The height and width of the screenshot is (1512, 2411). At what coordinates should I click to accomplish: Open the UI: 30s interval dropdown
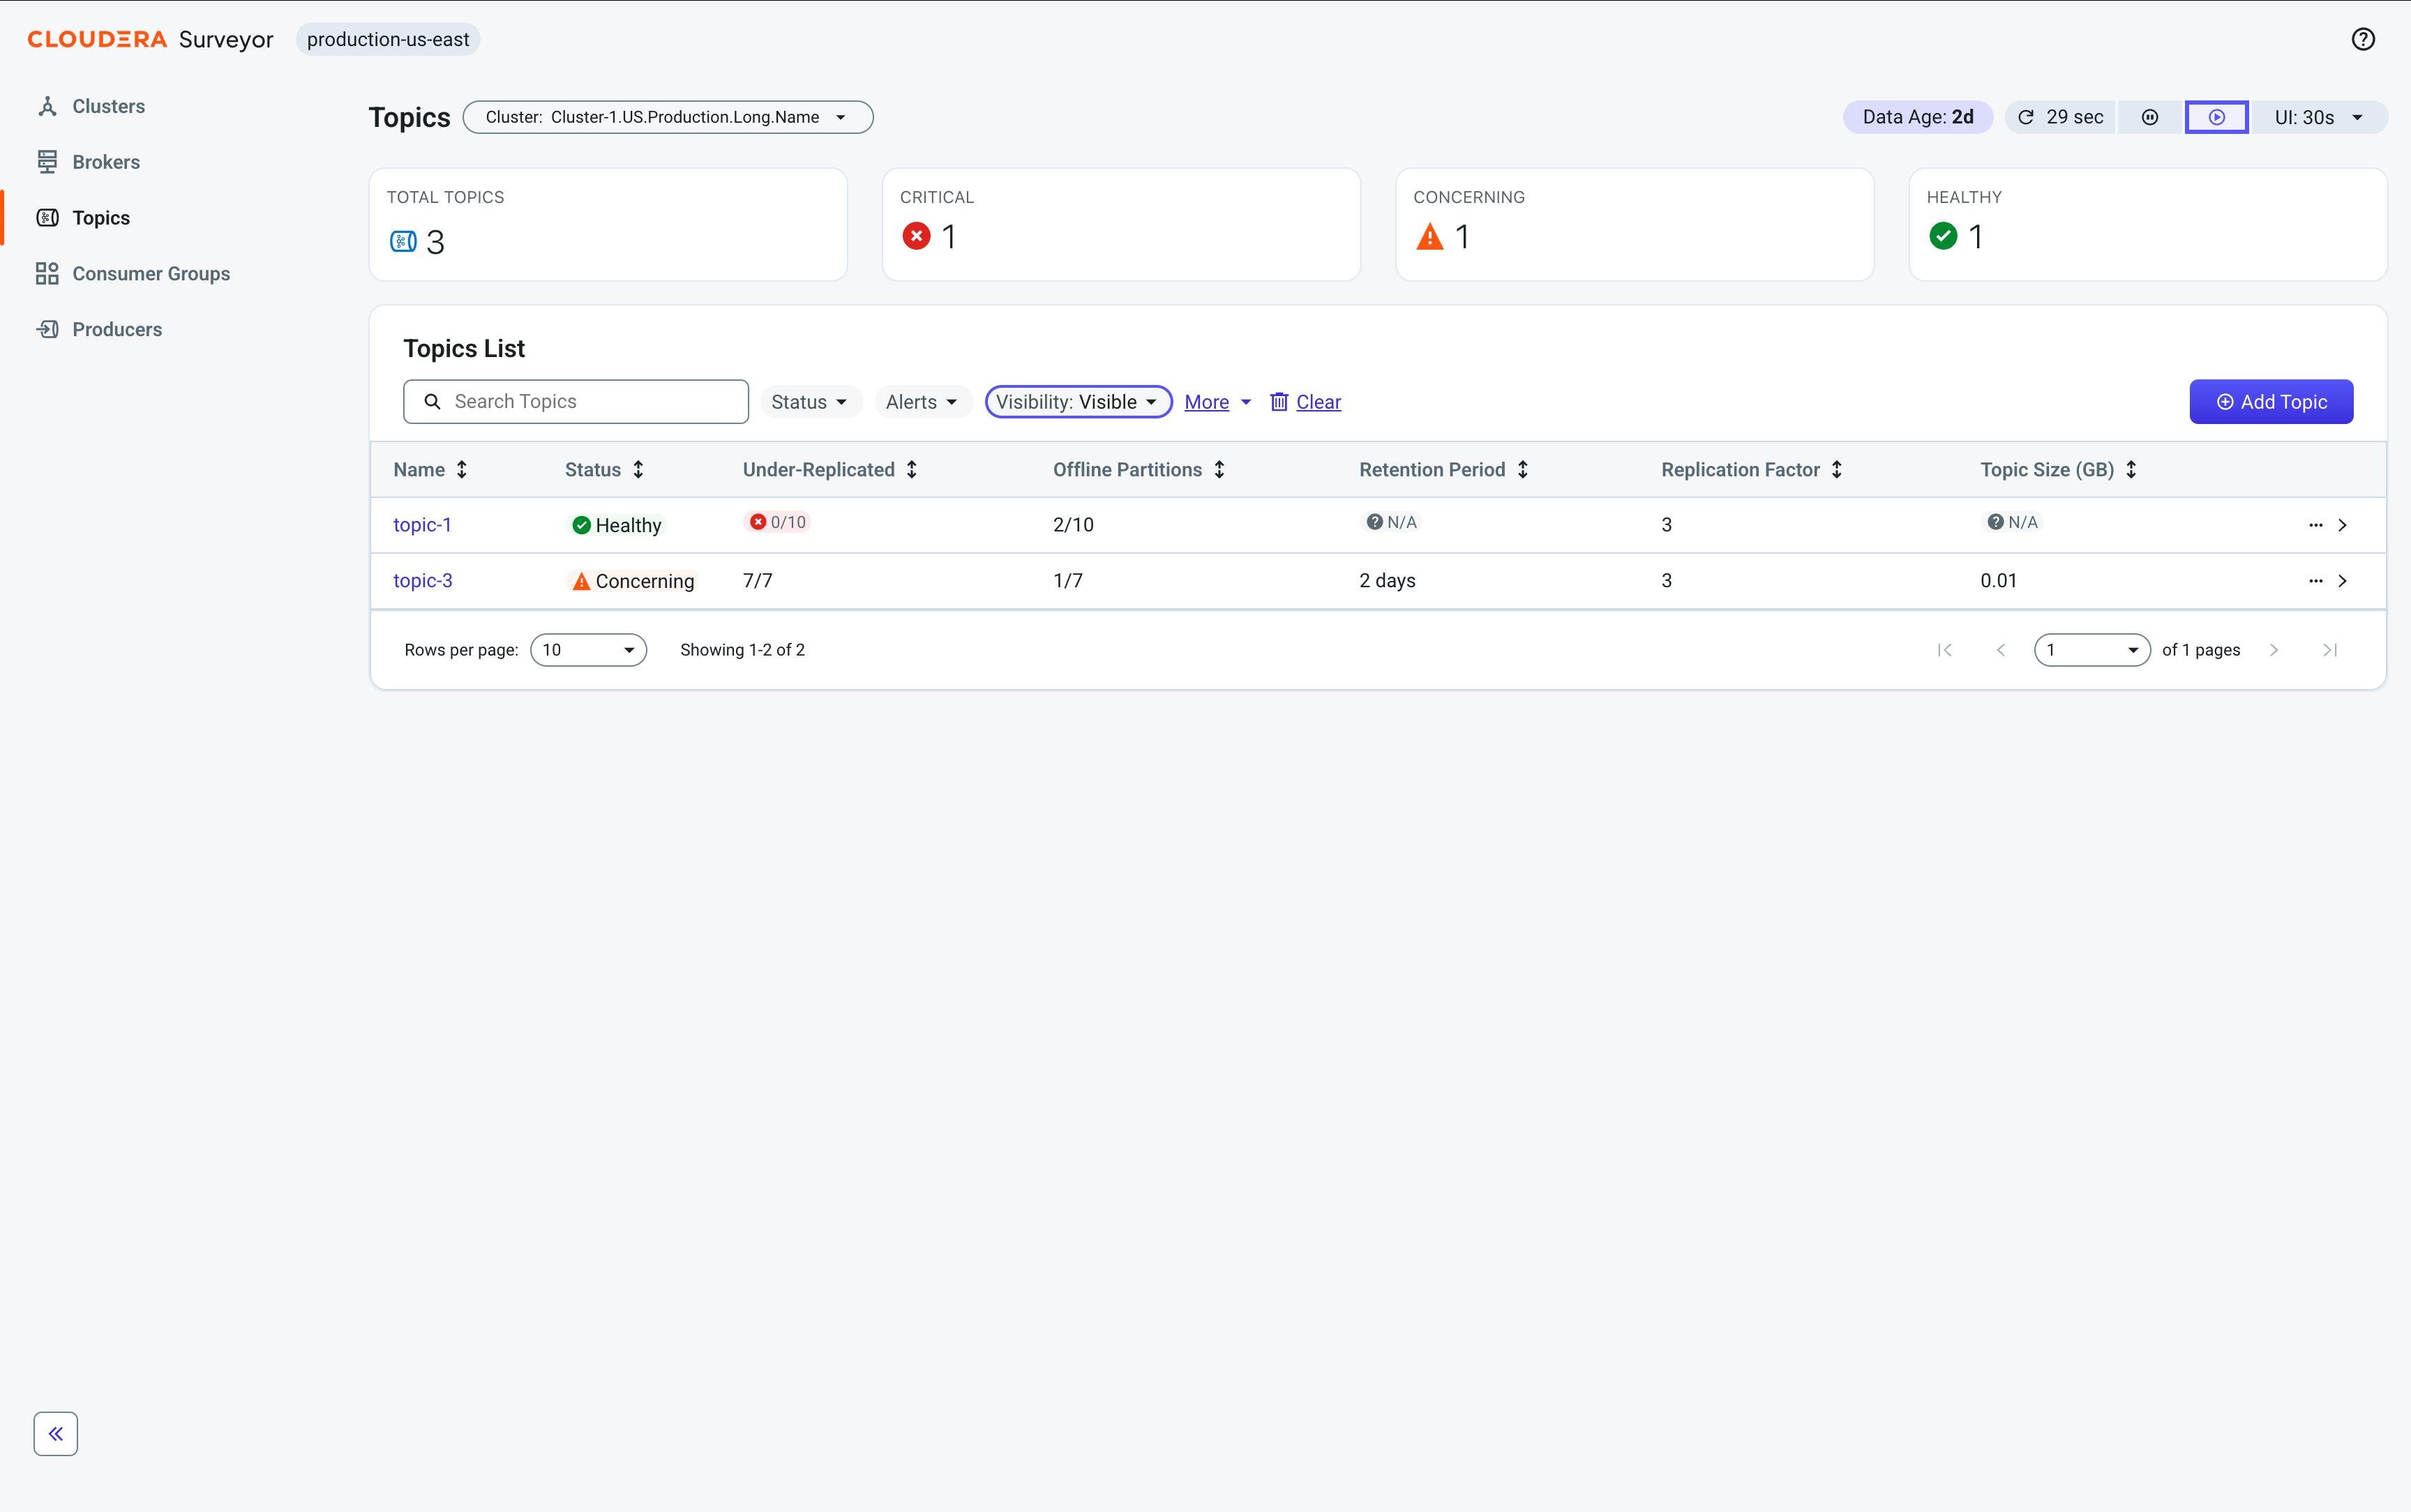[2319, 117]
